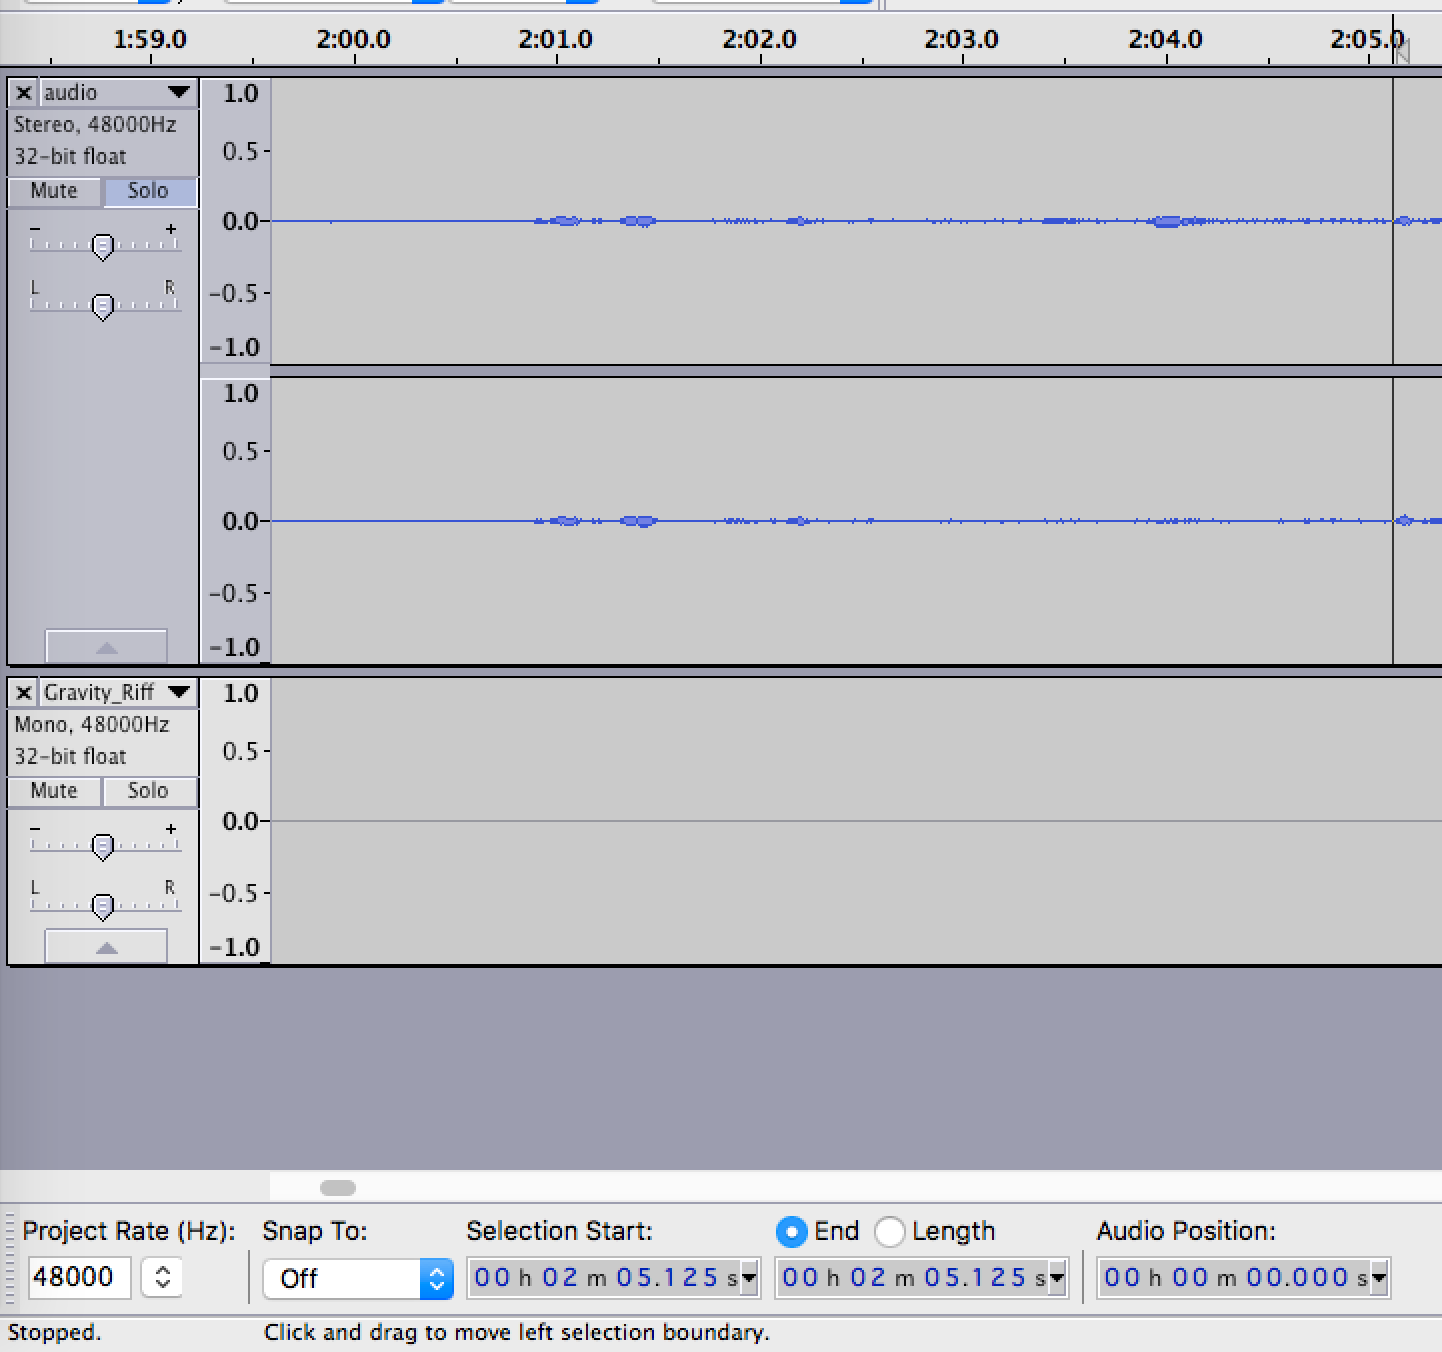Screen dimensions: 1442x1352
Task: Click the audio track gain slider
Action: (103, 246)
